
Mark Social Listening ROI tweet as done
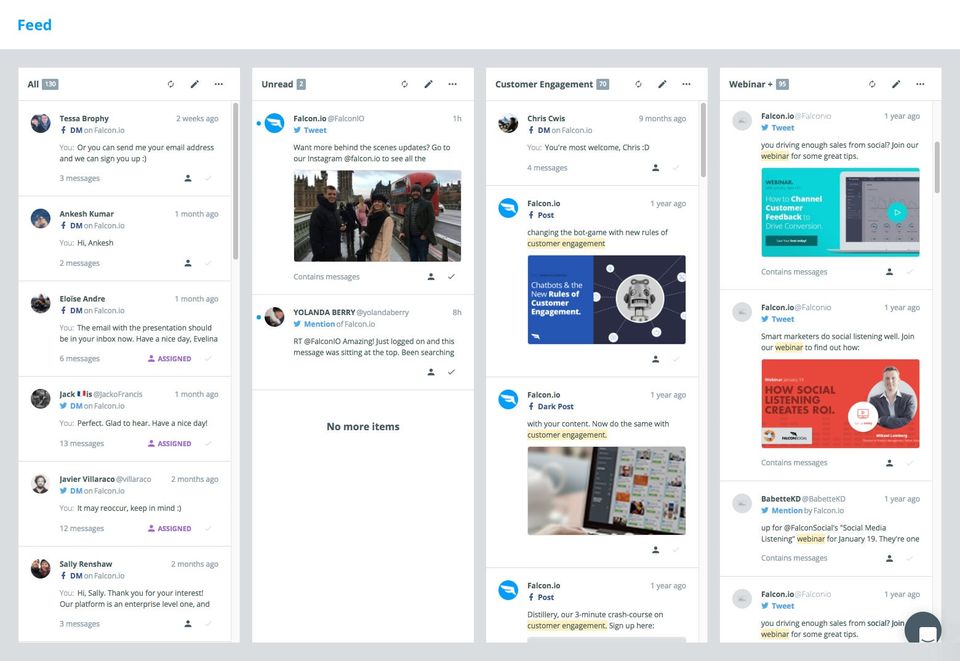point(910,463)
